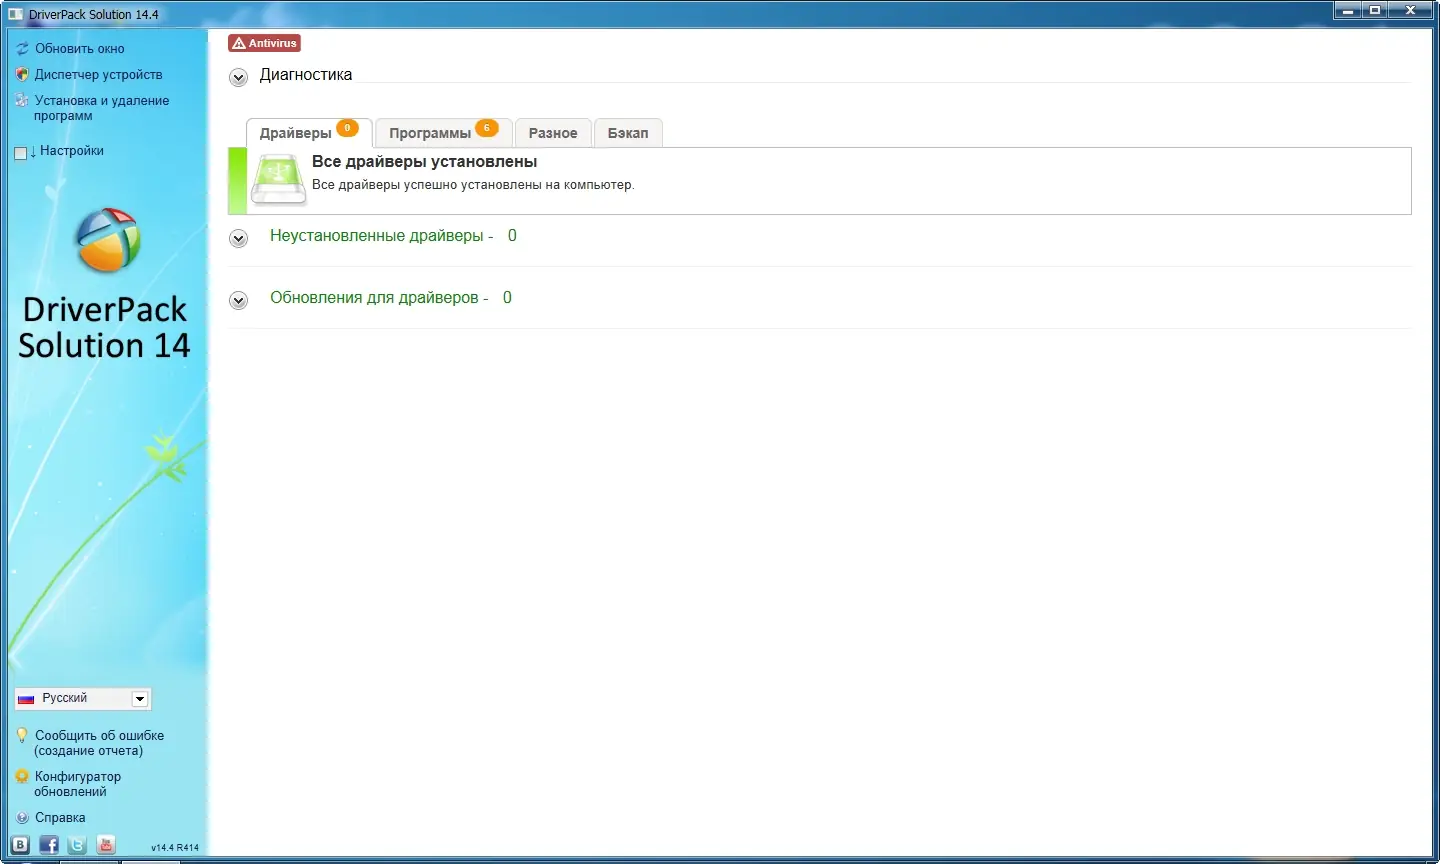Screen dimensions: 1440x864
Task: Click the Все драйверы установлены status heading
Action: 424,161
